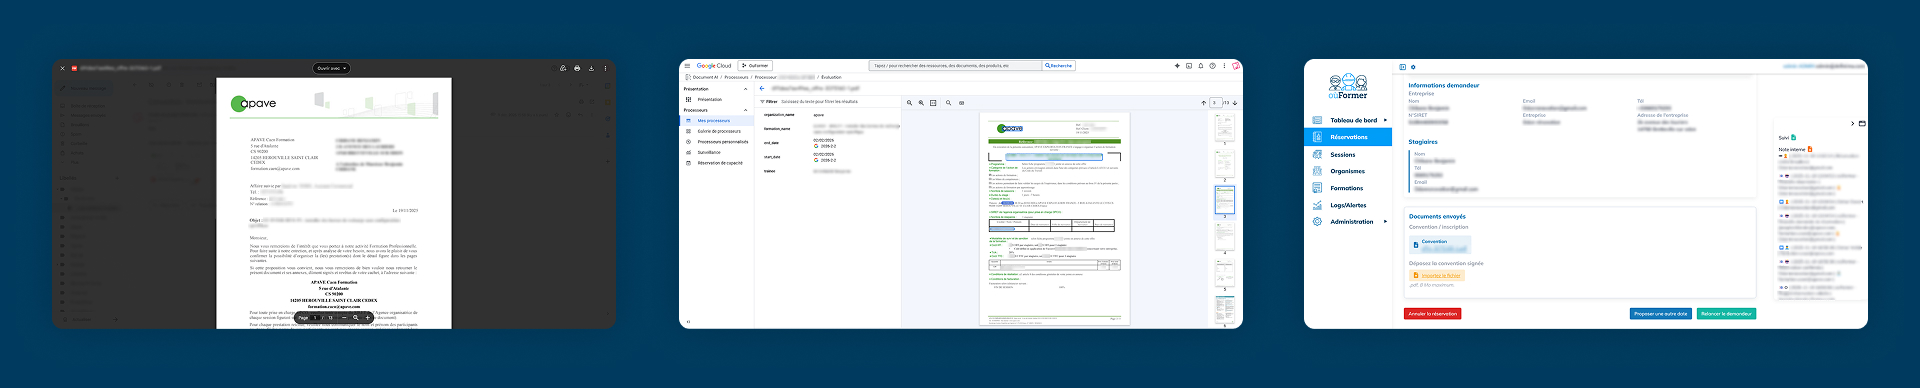
Task: Open the three-dot more menu in the PDF preview
Action: [x=605, y=68]
